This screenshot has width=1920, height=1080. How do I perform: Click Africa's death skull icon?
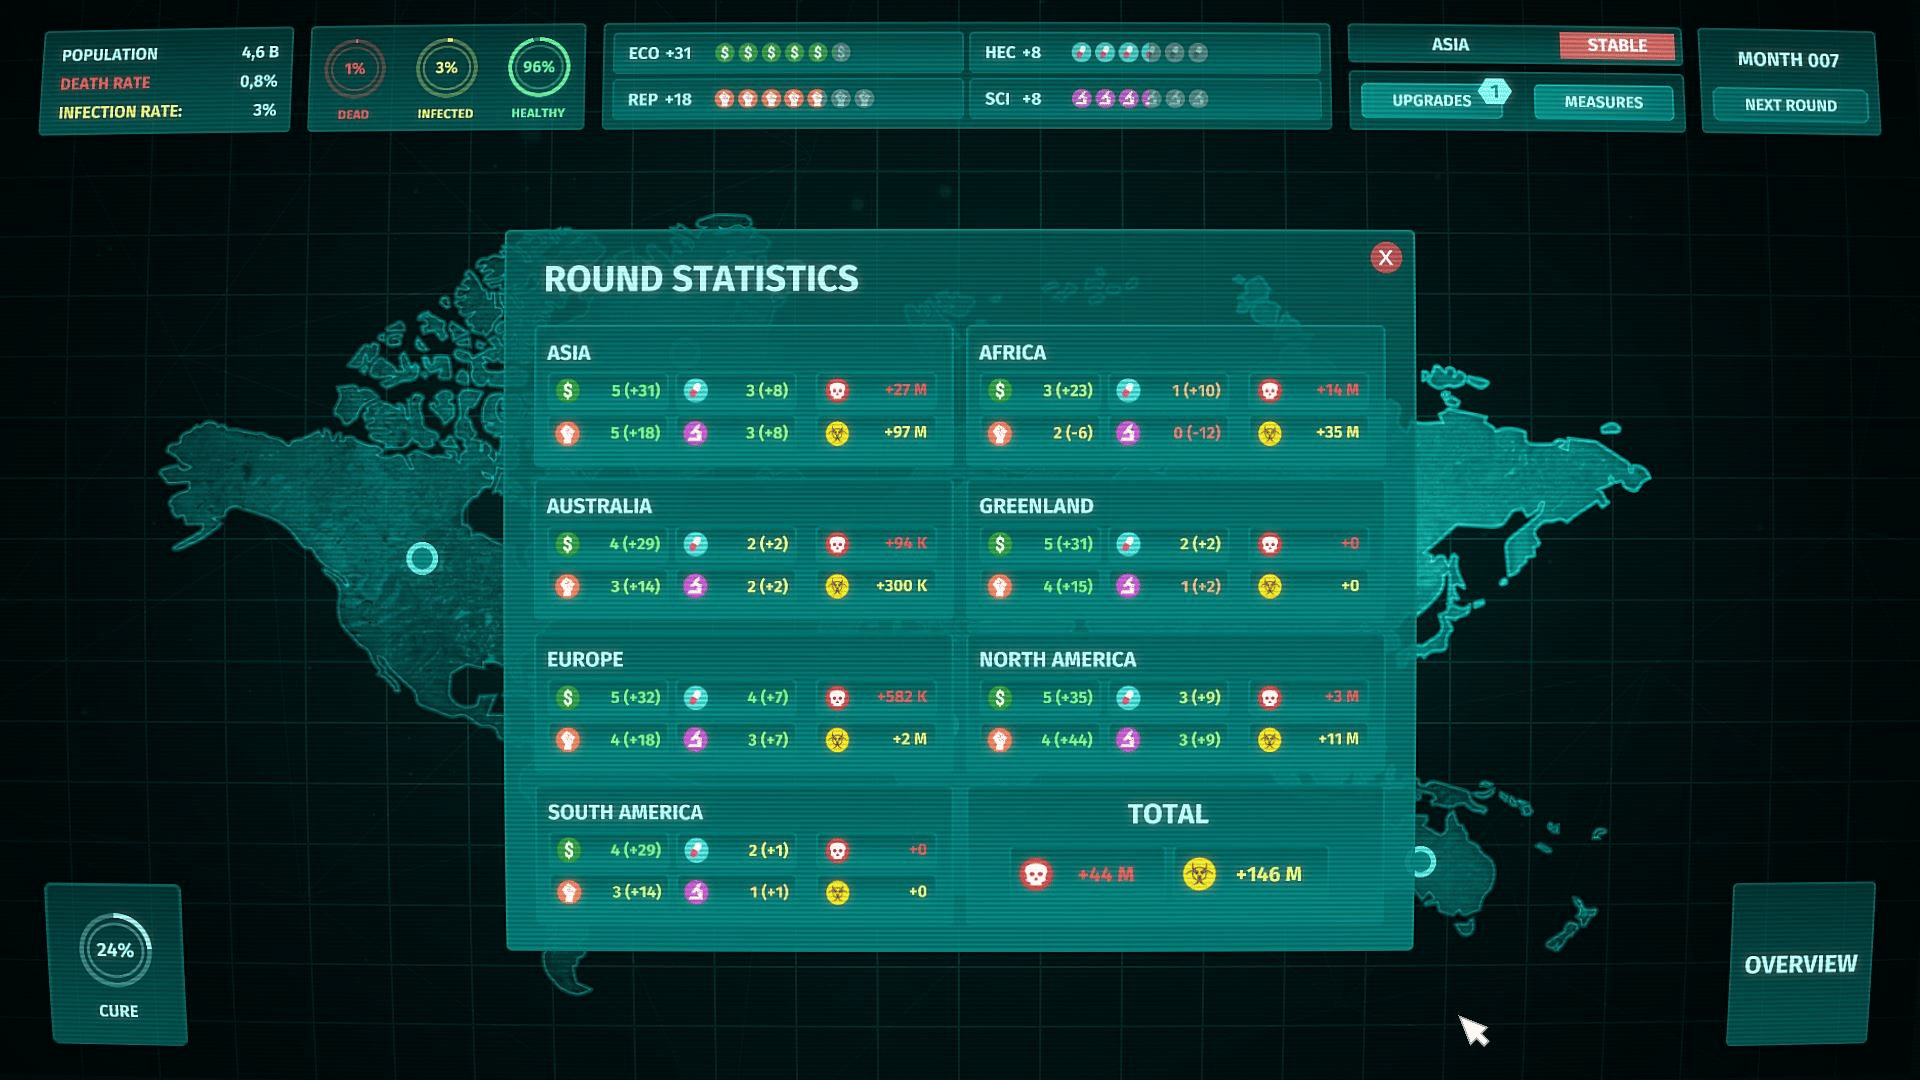(1269, 390)
